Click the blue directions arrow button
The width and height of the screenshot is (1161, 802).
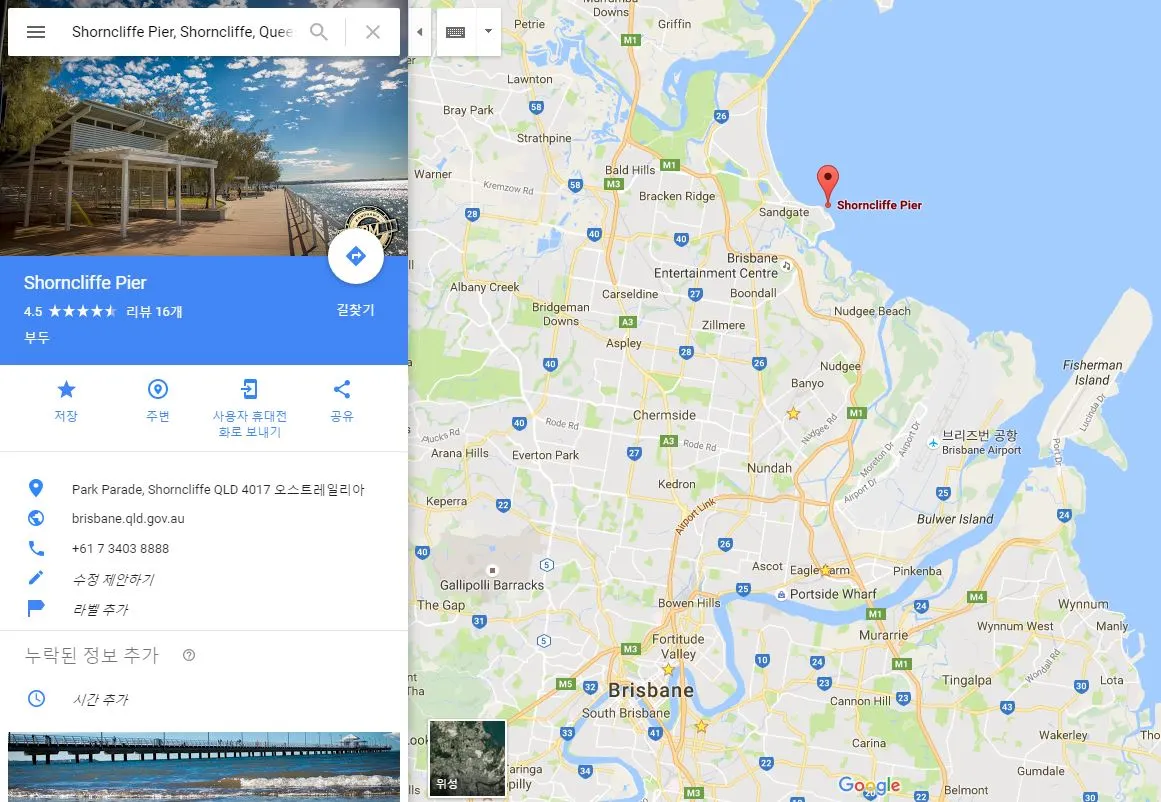point(355,256)
